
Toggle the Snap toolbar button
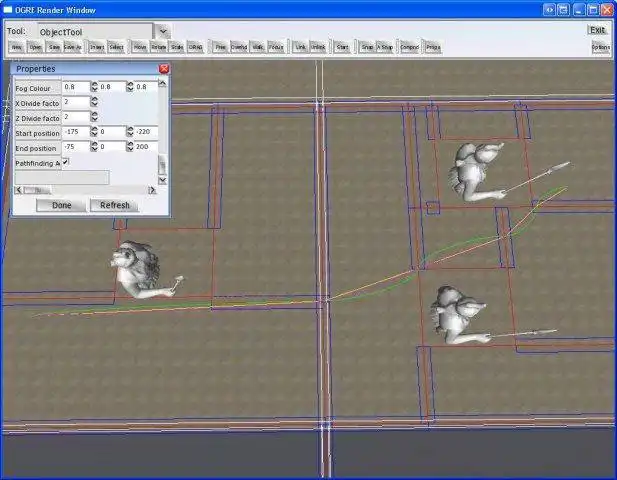[367, 47]
